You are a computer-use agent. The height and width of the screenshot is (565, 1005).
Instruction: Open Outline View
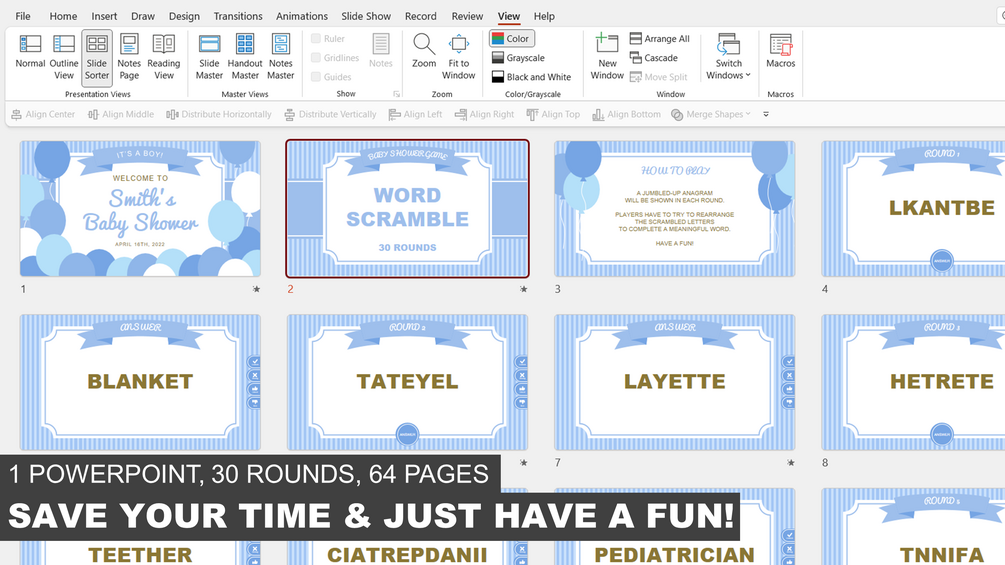(x=63, y=56)
